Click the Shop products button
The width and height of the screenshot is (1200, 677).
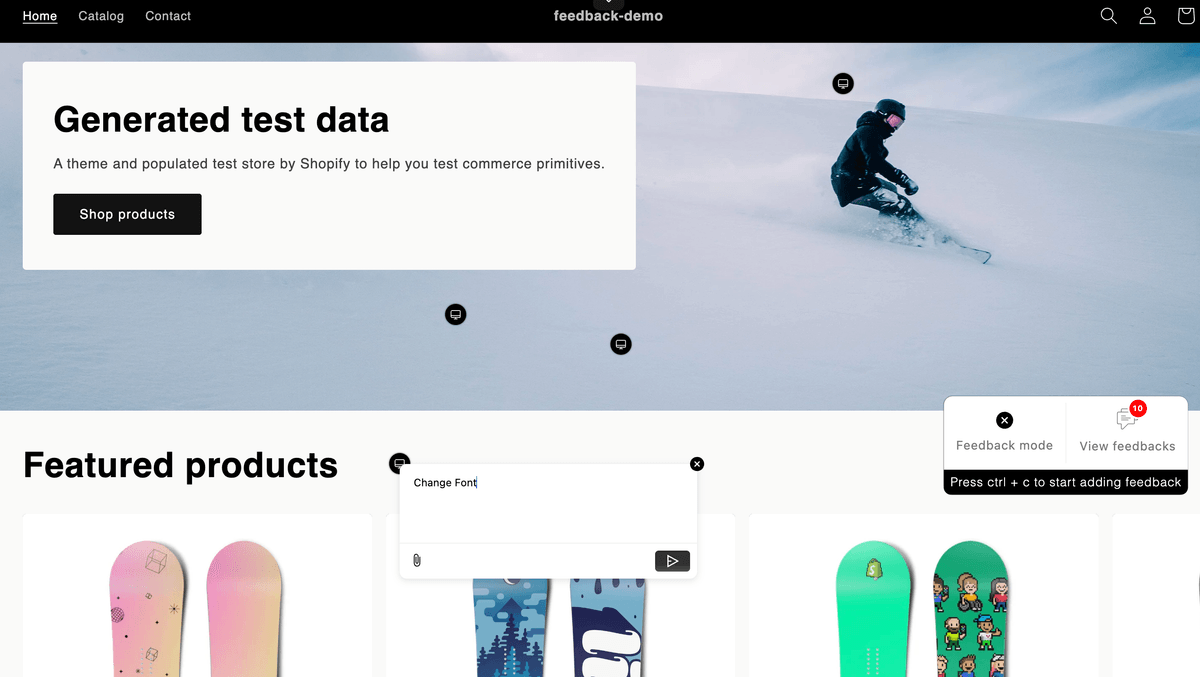point(127,214)
